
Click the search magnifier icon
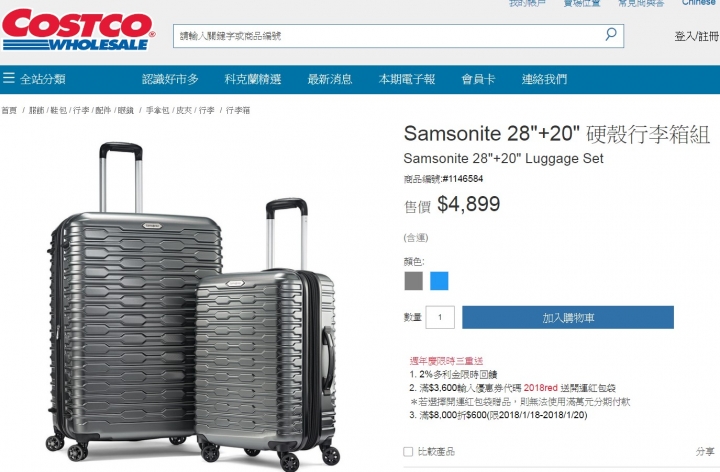click(x=611, y=34)
